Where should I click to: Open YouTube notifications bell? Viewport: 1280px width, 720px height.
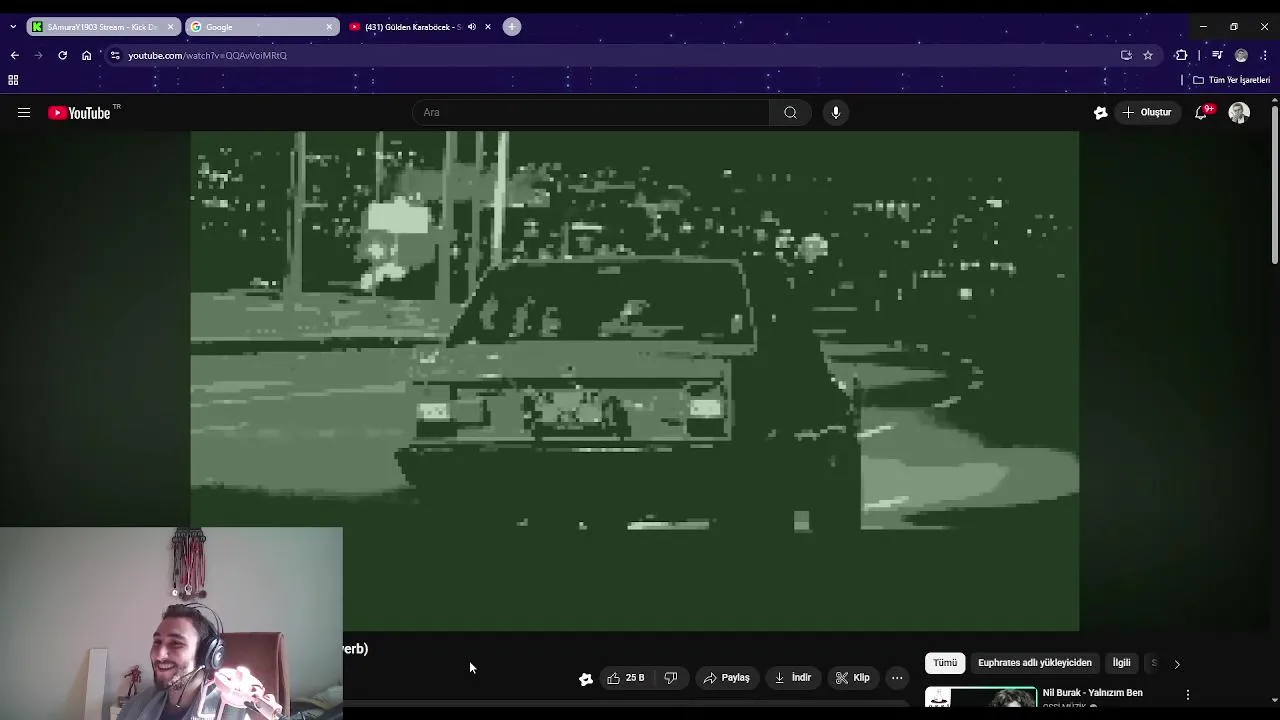[x=1201, y=113]
